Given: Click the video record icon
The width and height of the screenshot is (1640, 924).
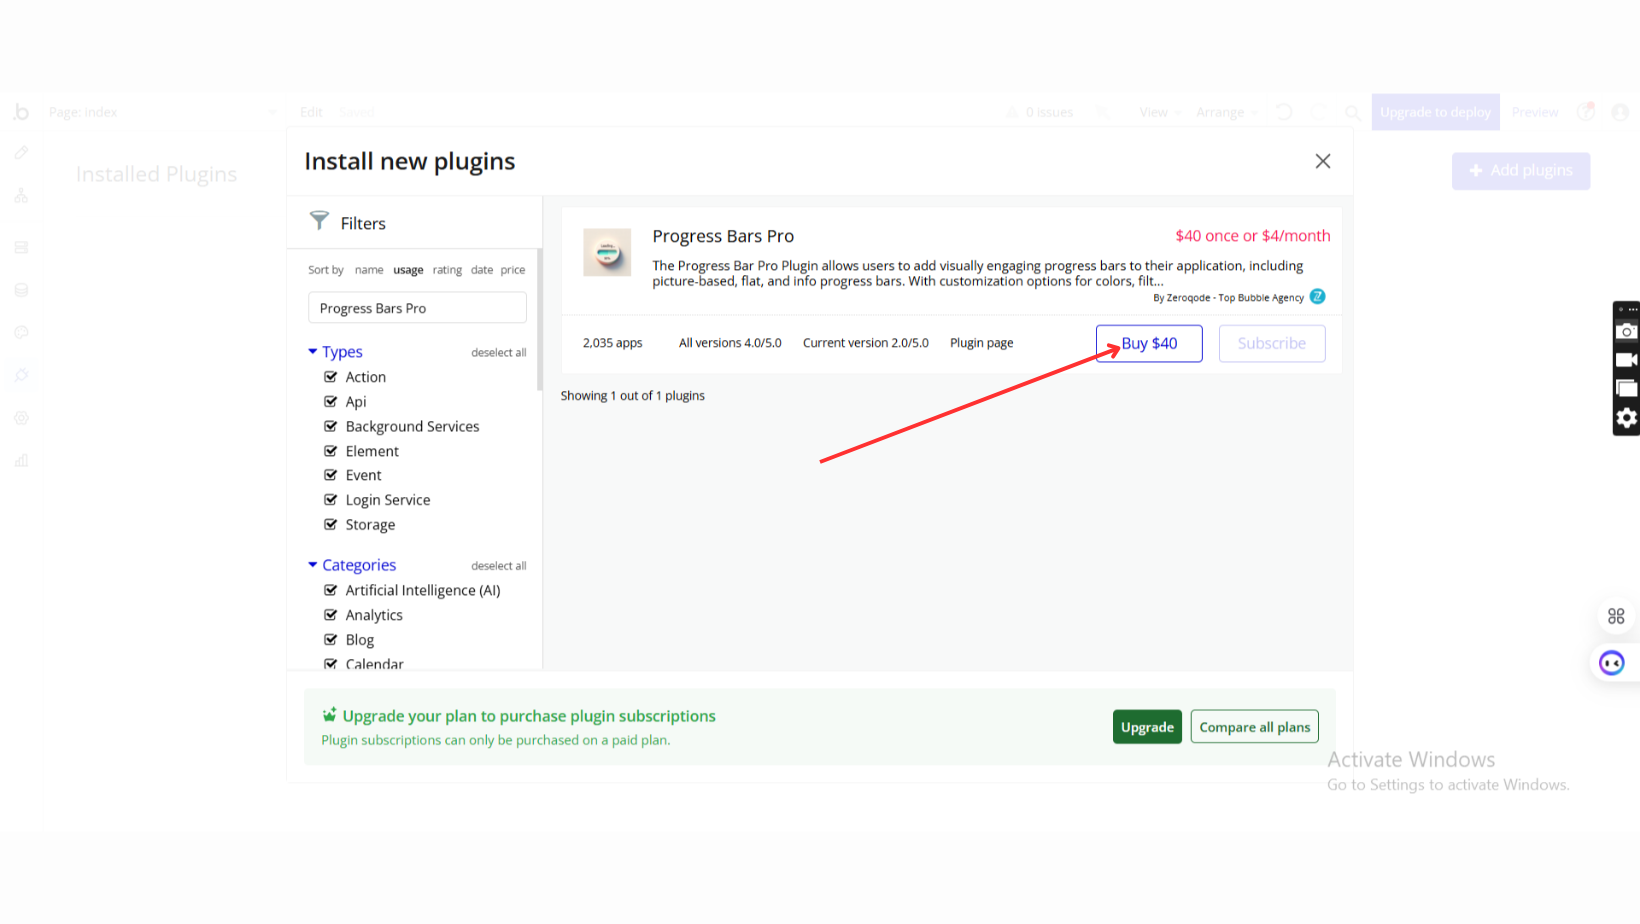Looking at the screenshot, I should (x=1626, y=360).
